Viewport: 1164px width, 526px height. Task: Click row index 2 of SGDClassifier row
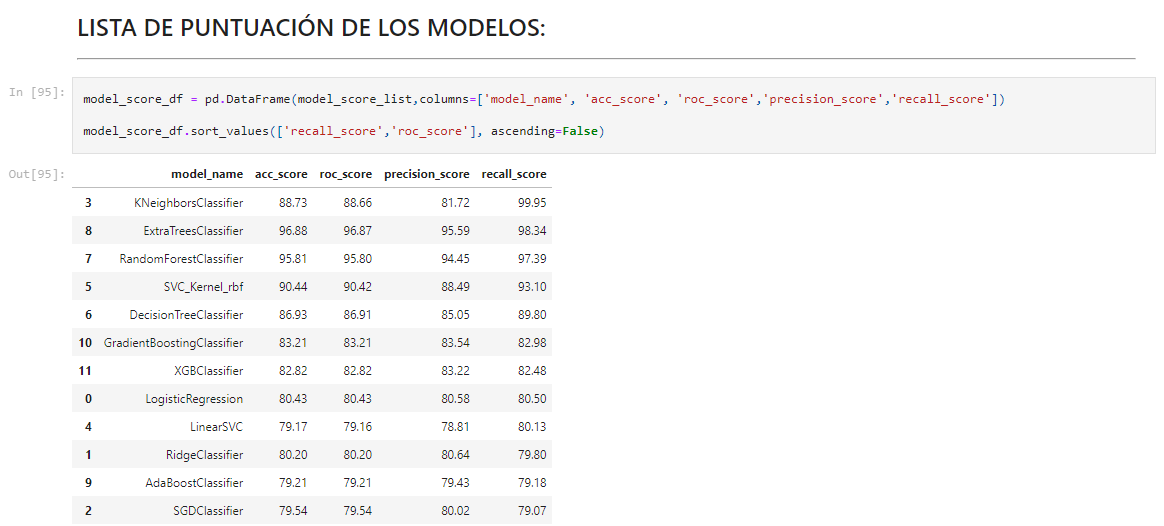(x=88, y=512)
